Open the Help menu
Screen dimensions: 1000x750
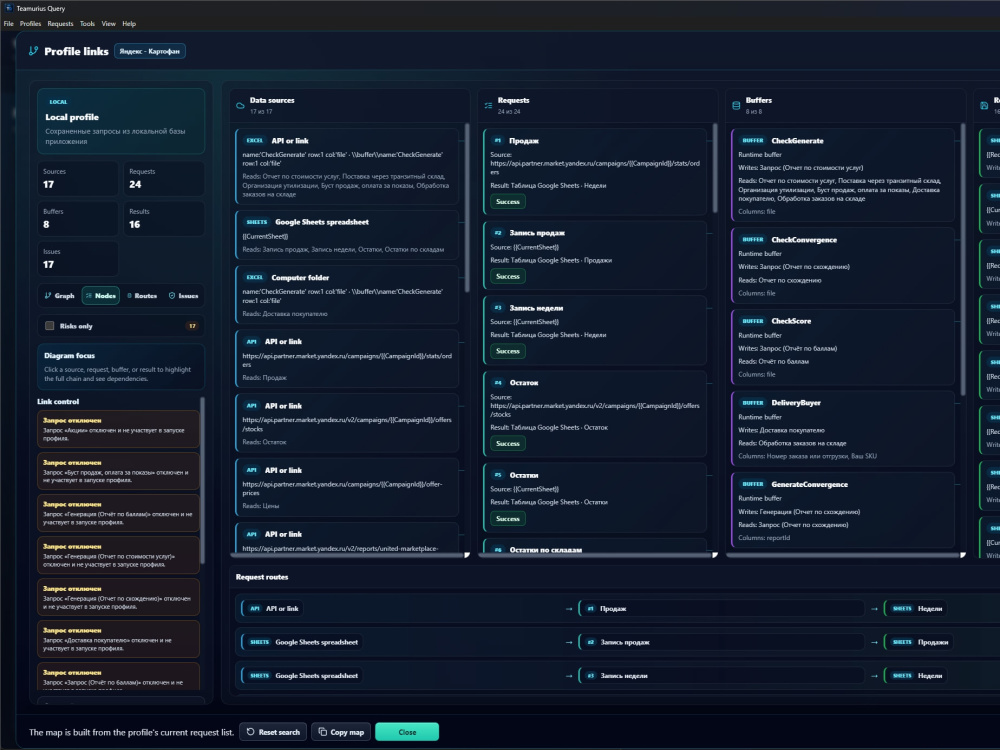[x=129, y=24]
